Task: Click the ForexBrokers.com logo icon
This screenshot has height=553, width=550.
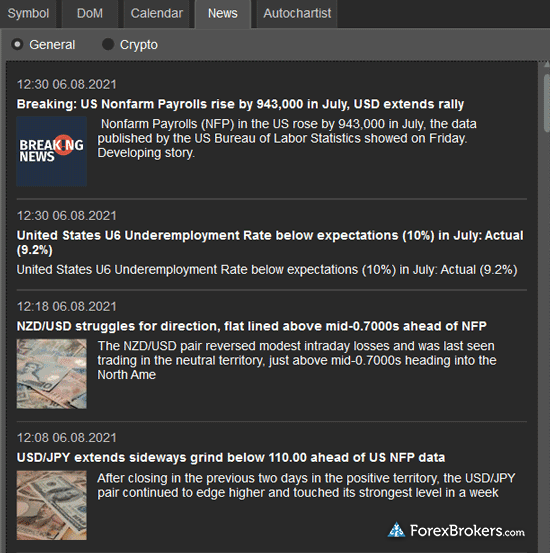Action: click(x=397, y=530)
